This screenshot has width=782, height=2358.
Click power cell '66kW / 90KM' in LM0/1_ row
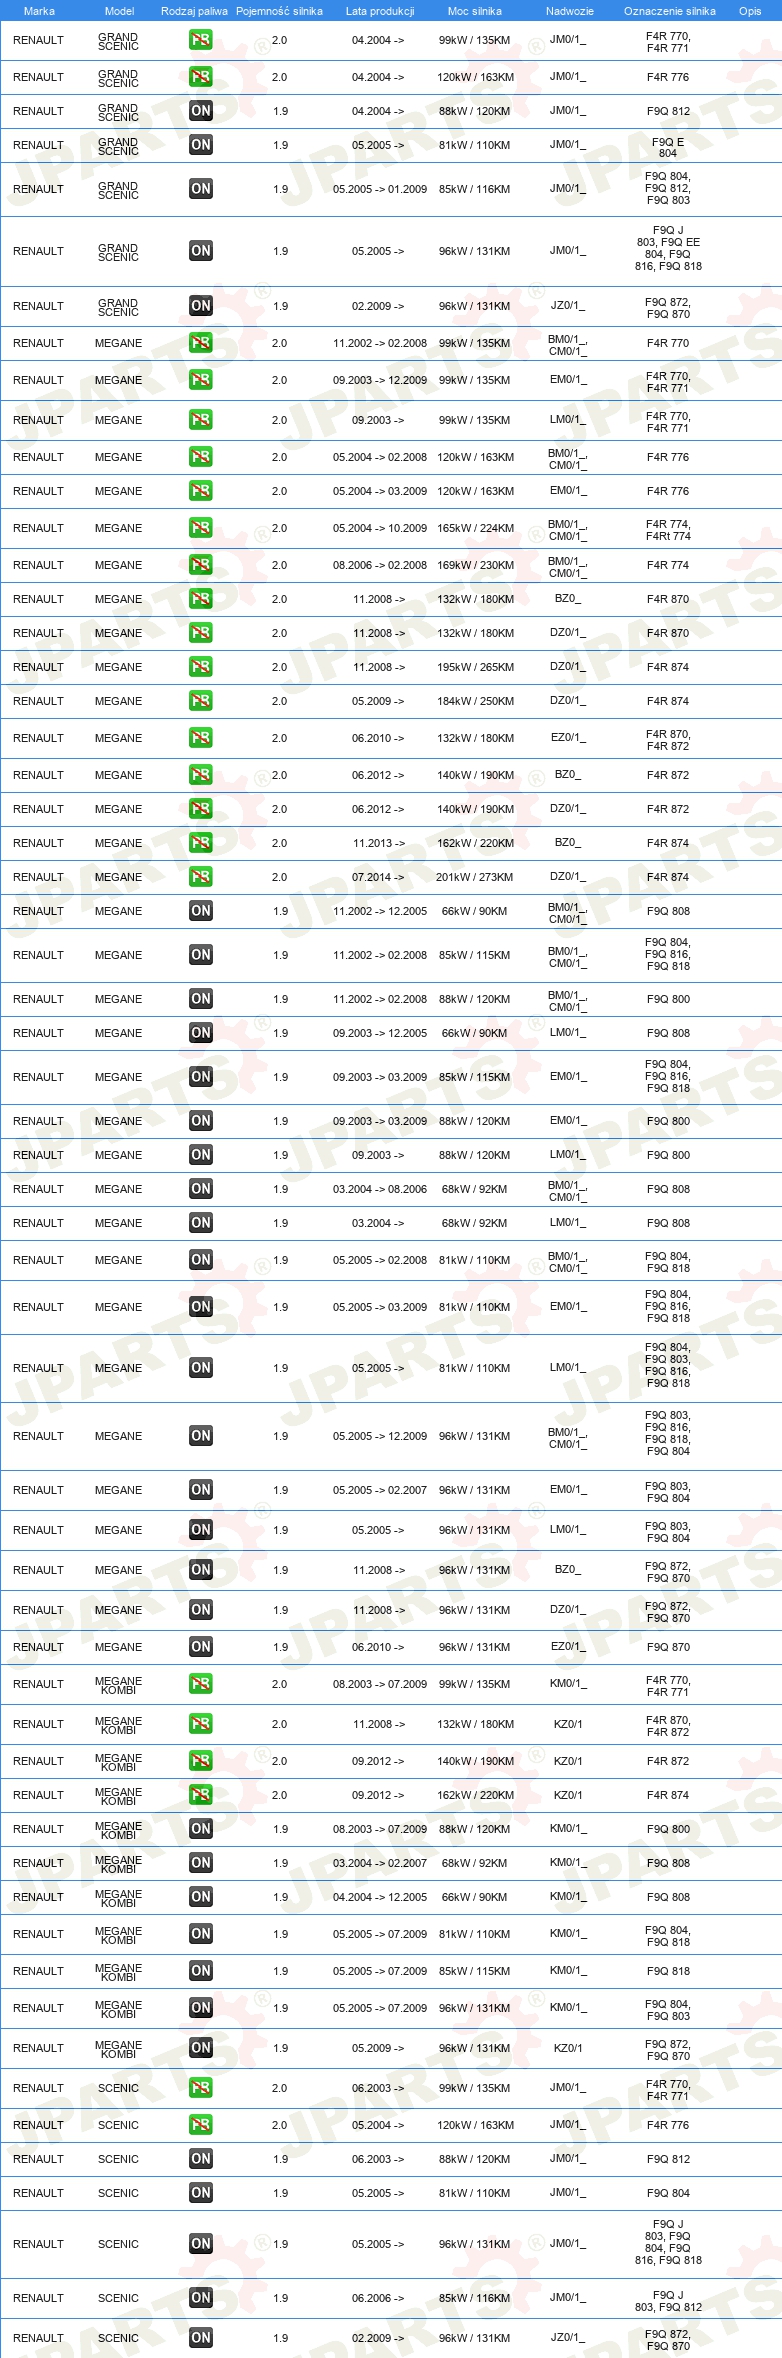[x=475, y=1033]
